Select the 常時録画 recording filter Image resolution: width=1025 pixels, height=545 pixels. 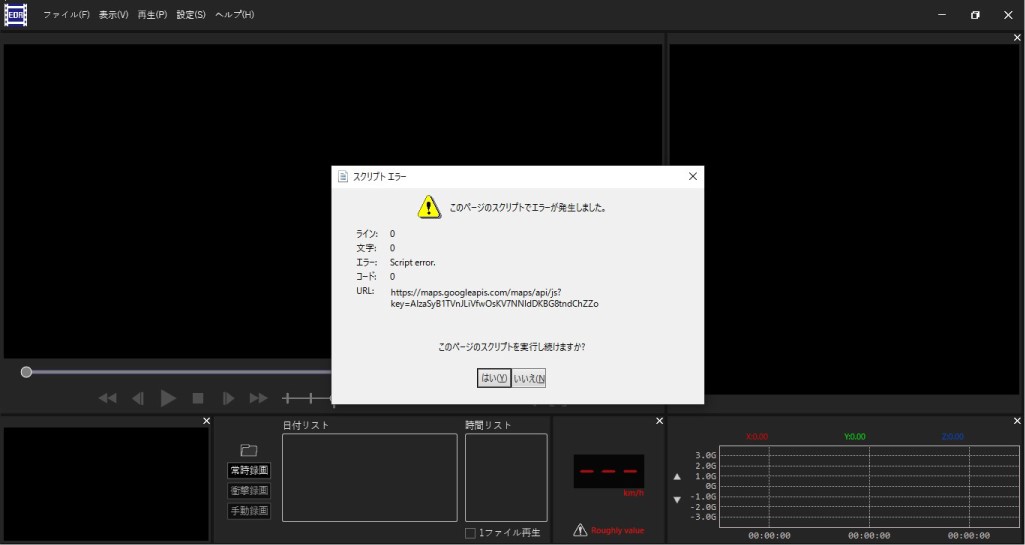[249, 471]
